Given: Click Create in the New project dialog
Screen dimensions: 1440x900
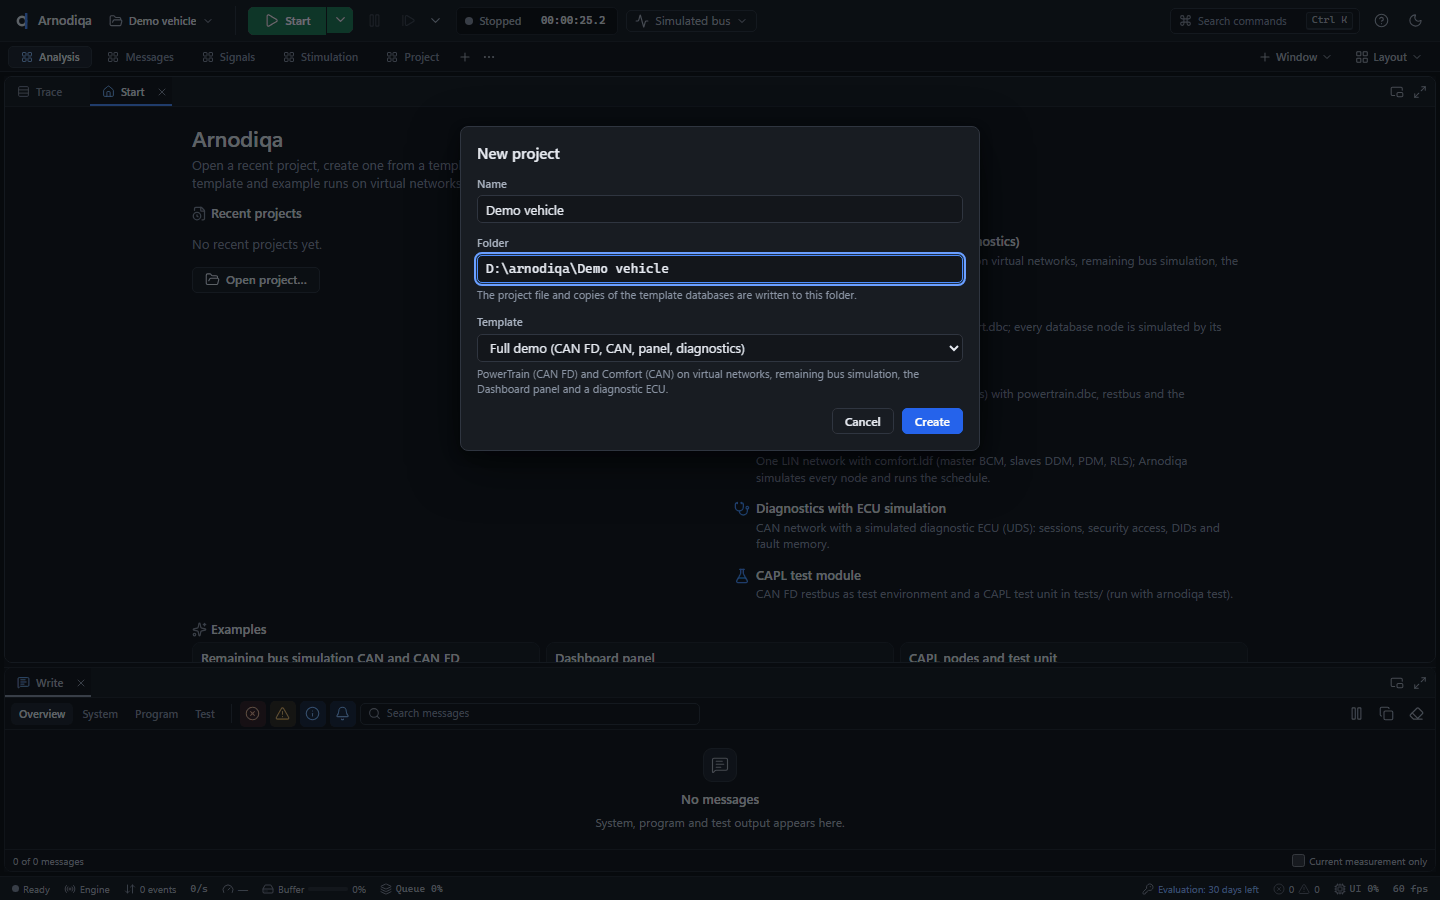Looking at the screenshot, I should pos(932,421).
